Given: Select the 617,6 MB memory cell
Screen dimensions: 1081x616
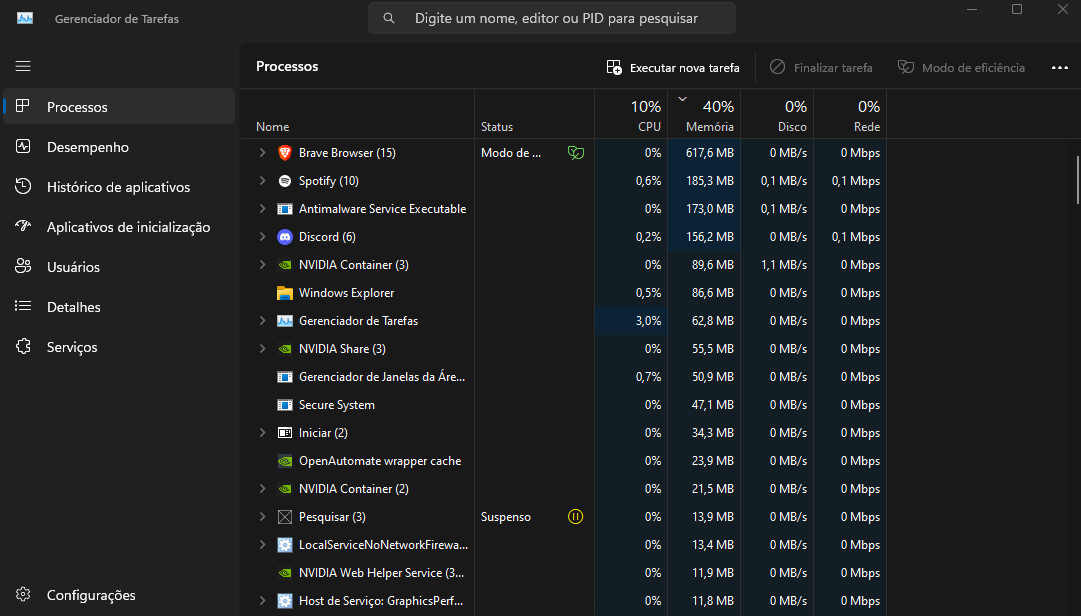Looking at the screenshot, I should 704,153.
